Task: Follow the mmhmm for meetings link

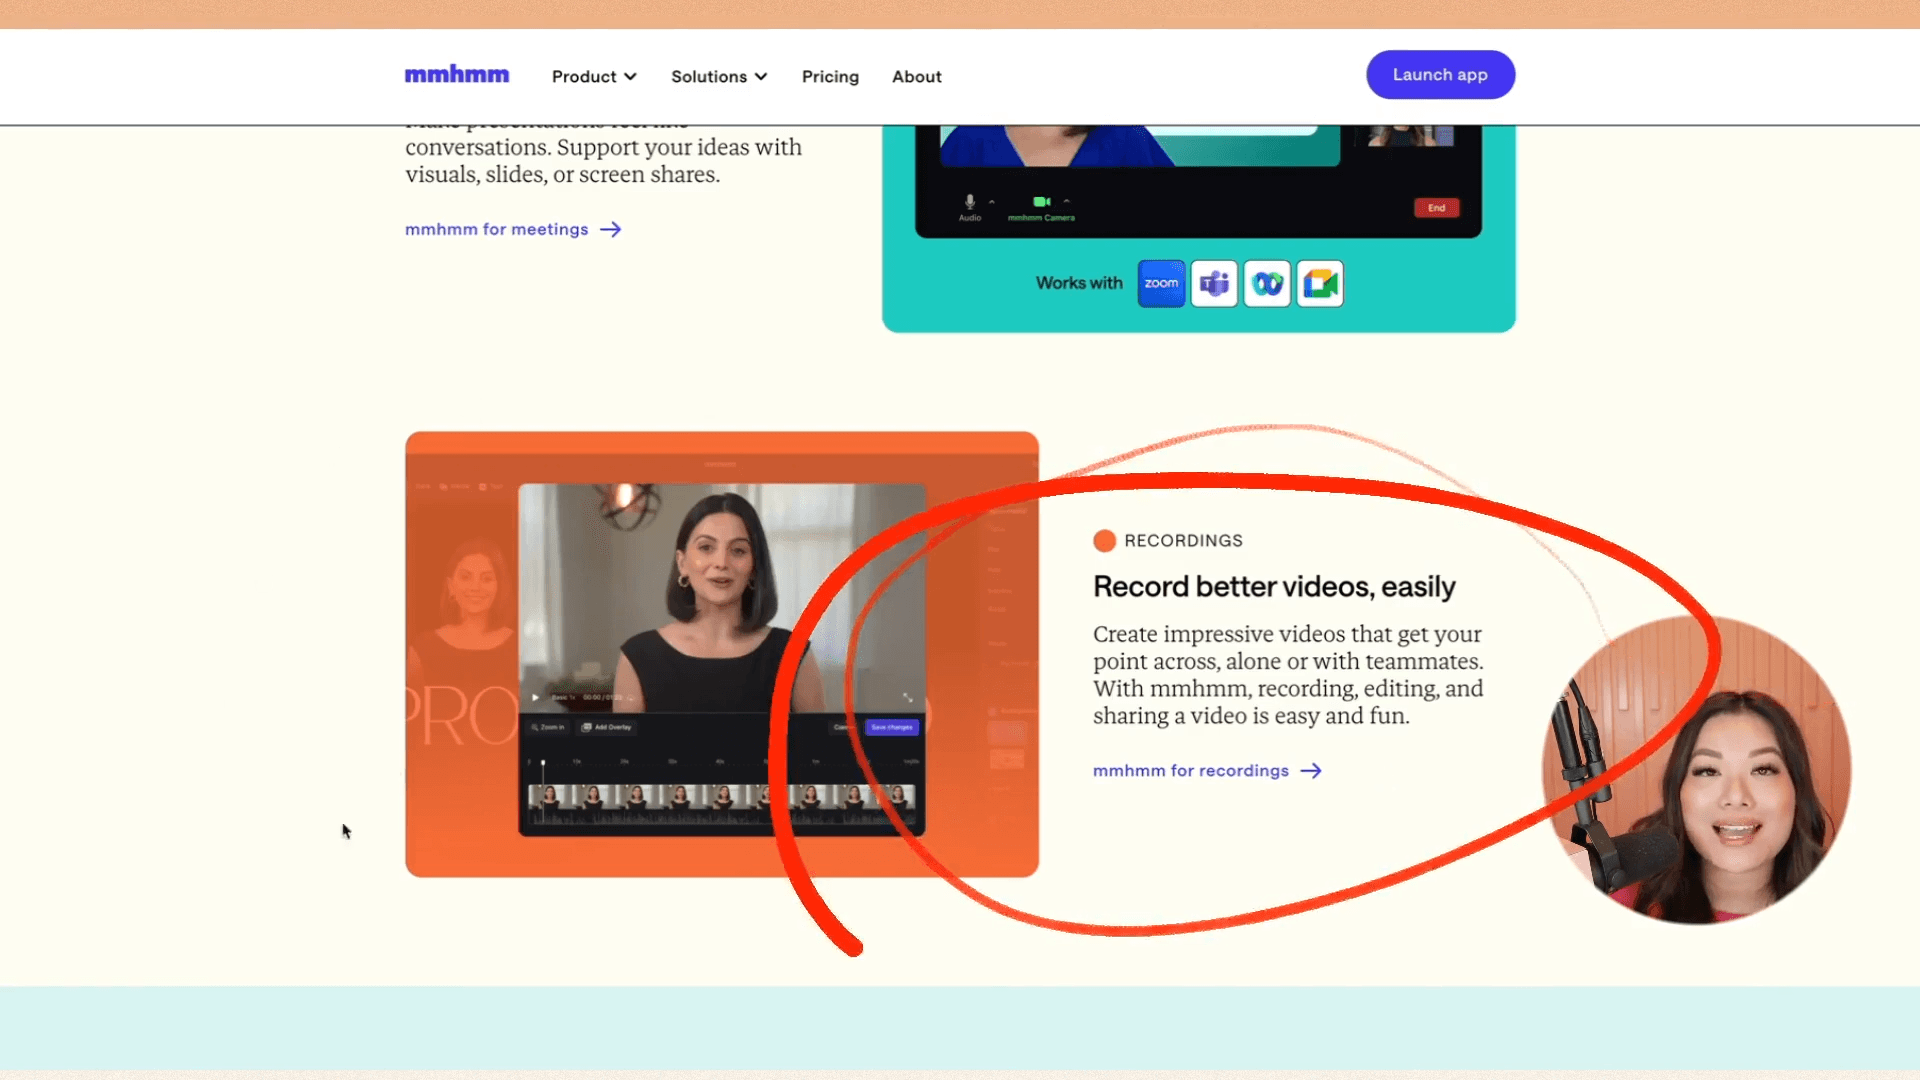Action: pos(513,230)
